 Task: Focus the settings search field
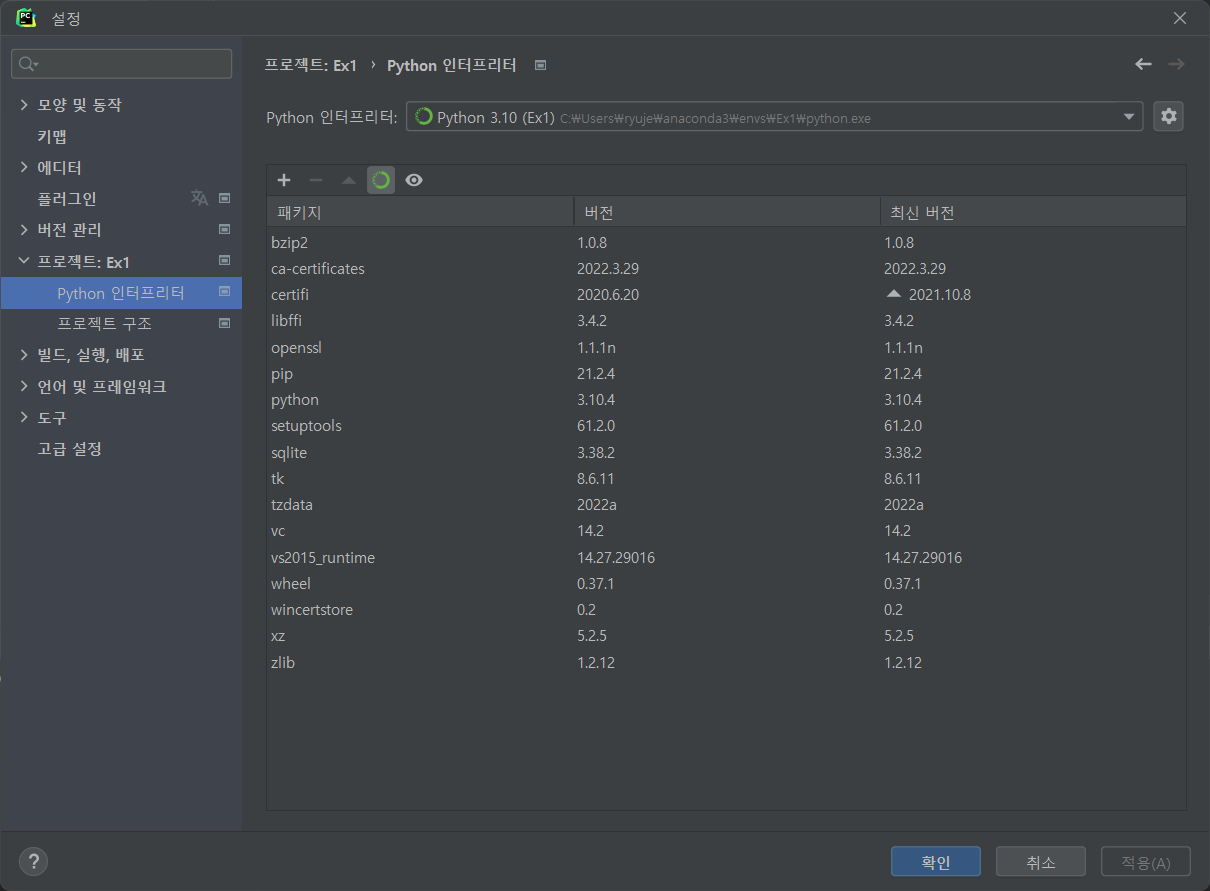tap(121, 64)
